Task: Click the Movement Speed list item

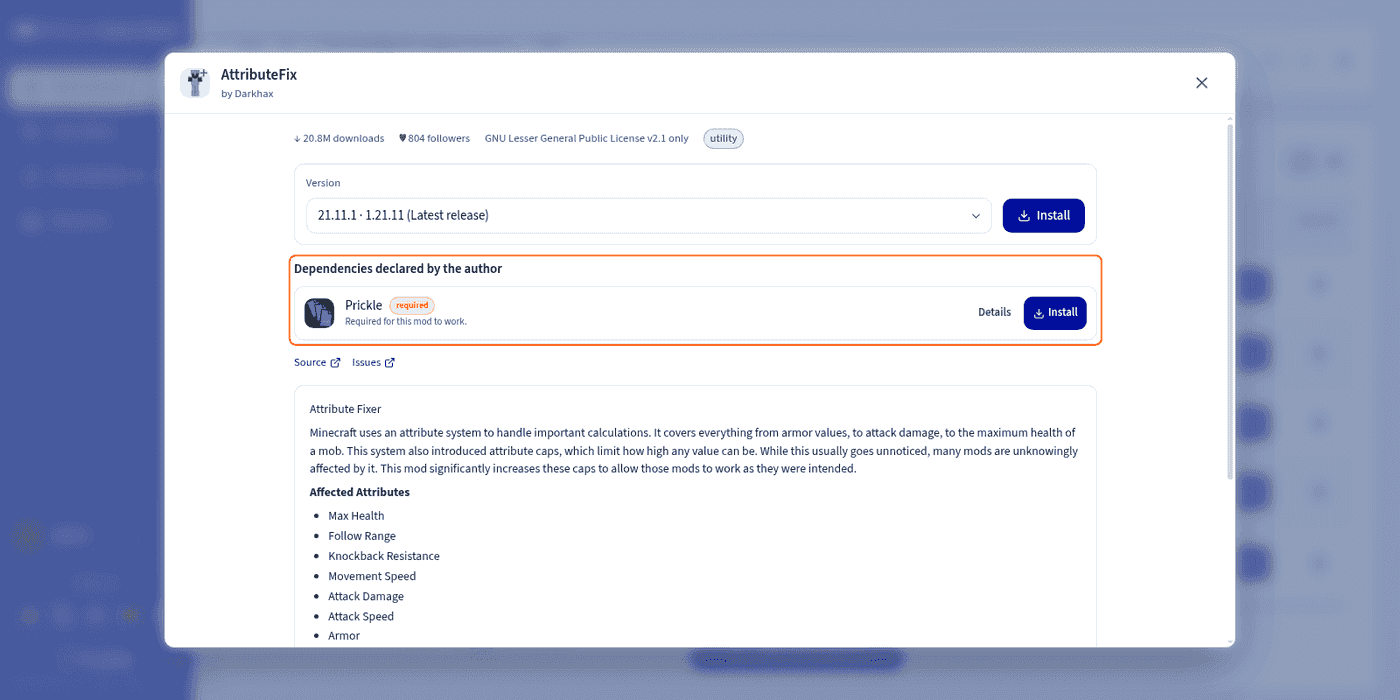Action: click(x=372, y=576)
